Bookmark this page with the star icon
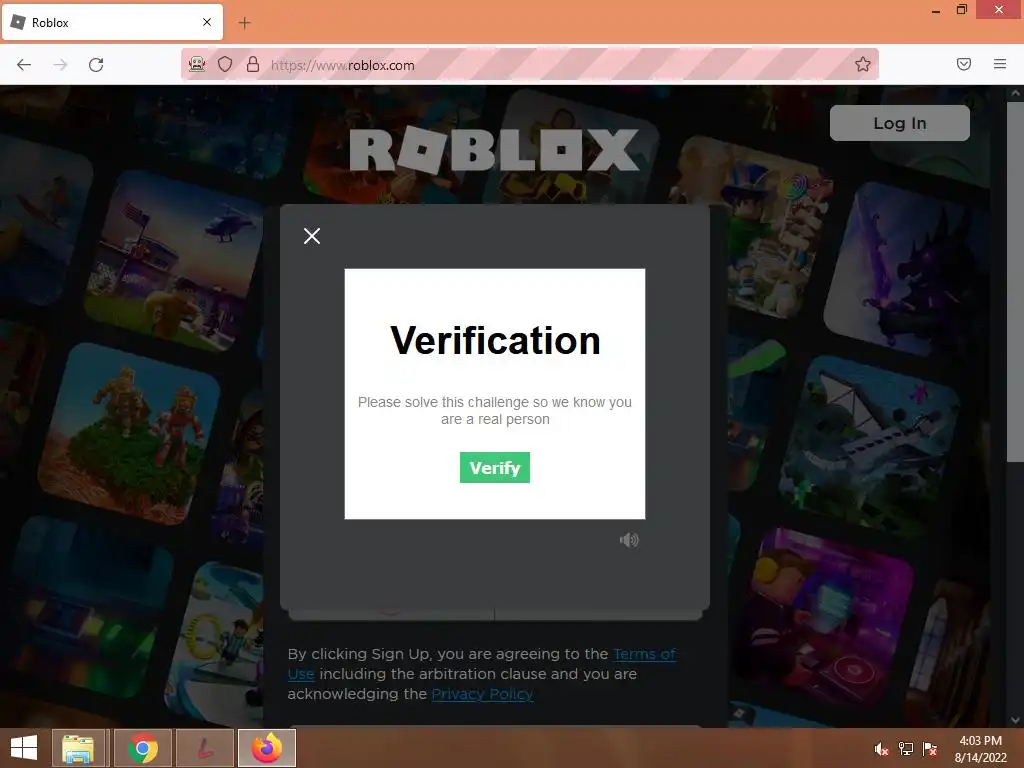1024x768 pixels. tap(863, 64)
